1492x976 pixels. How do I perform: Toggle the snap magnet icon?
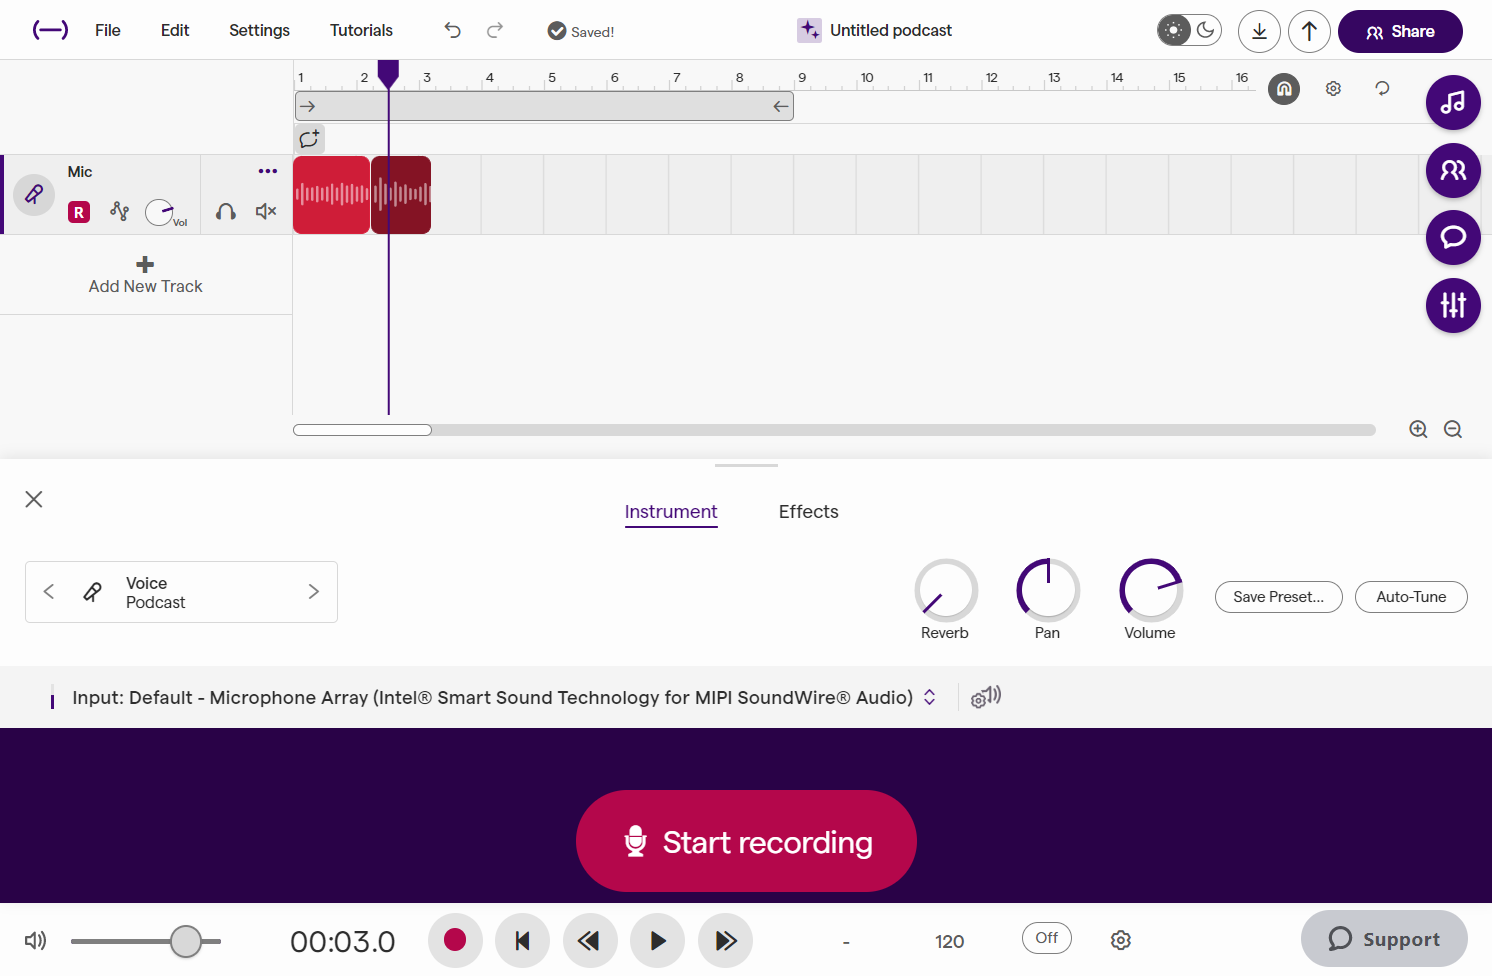[x=1284, y=89]
